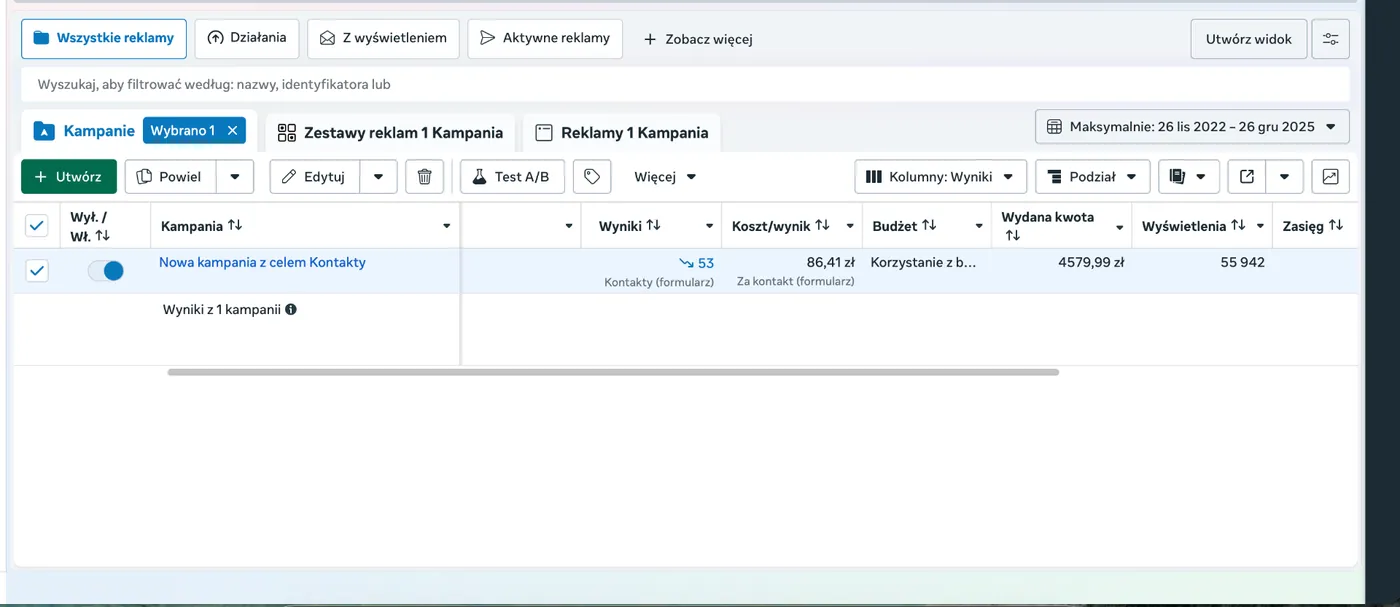Click the tag label icon
Screen dimensions: 1400x607
click(592, 177)
